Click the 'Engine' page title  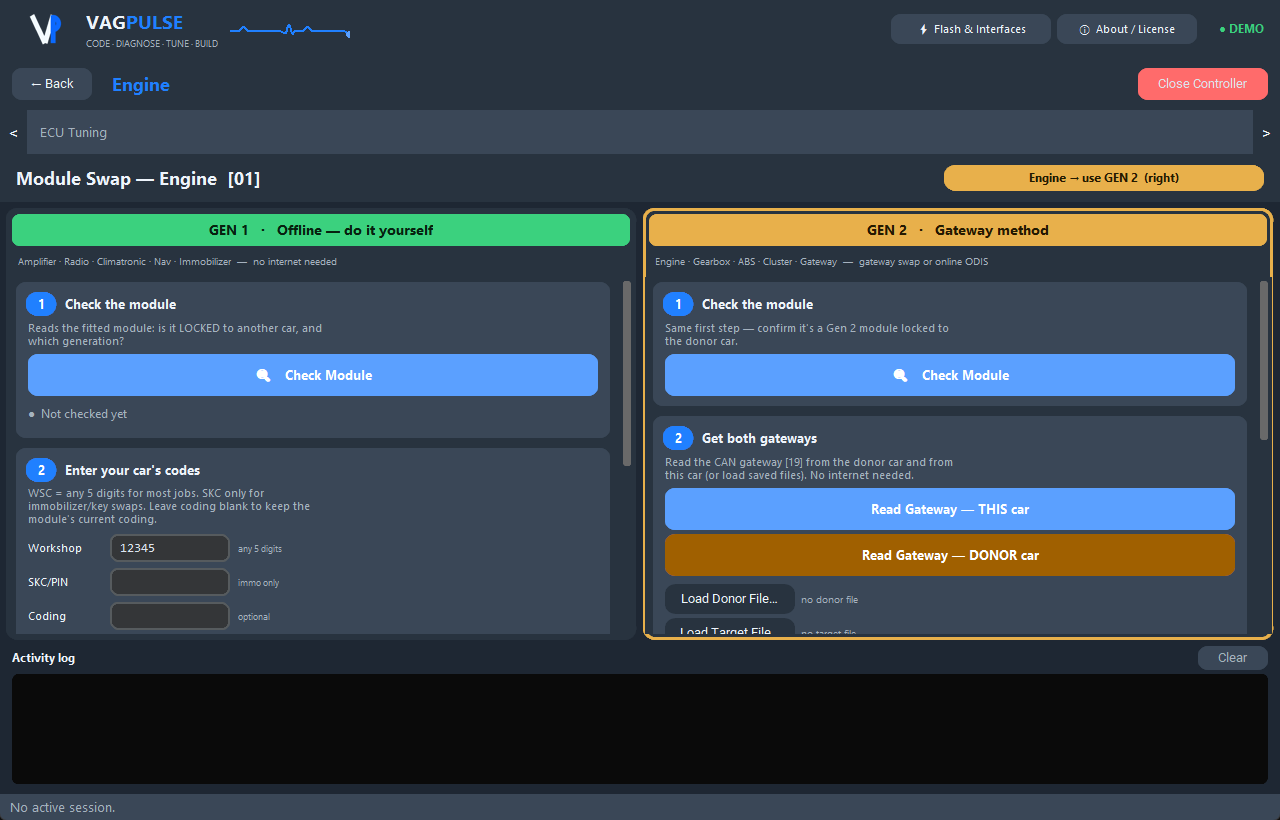tap(141, 85)
